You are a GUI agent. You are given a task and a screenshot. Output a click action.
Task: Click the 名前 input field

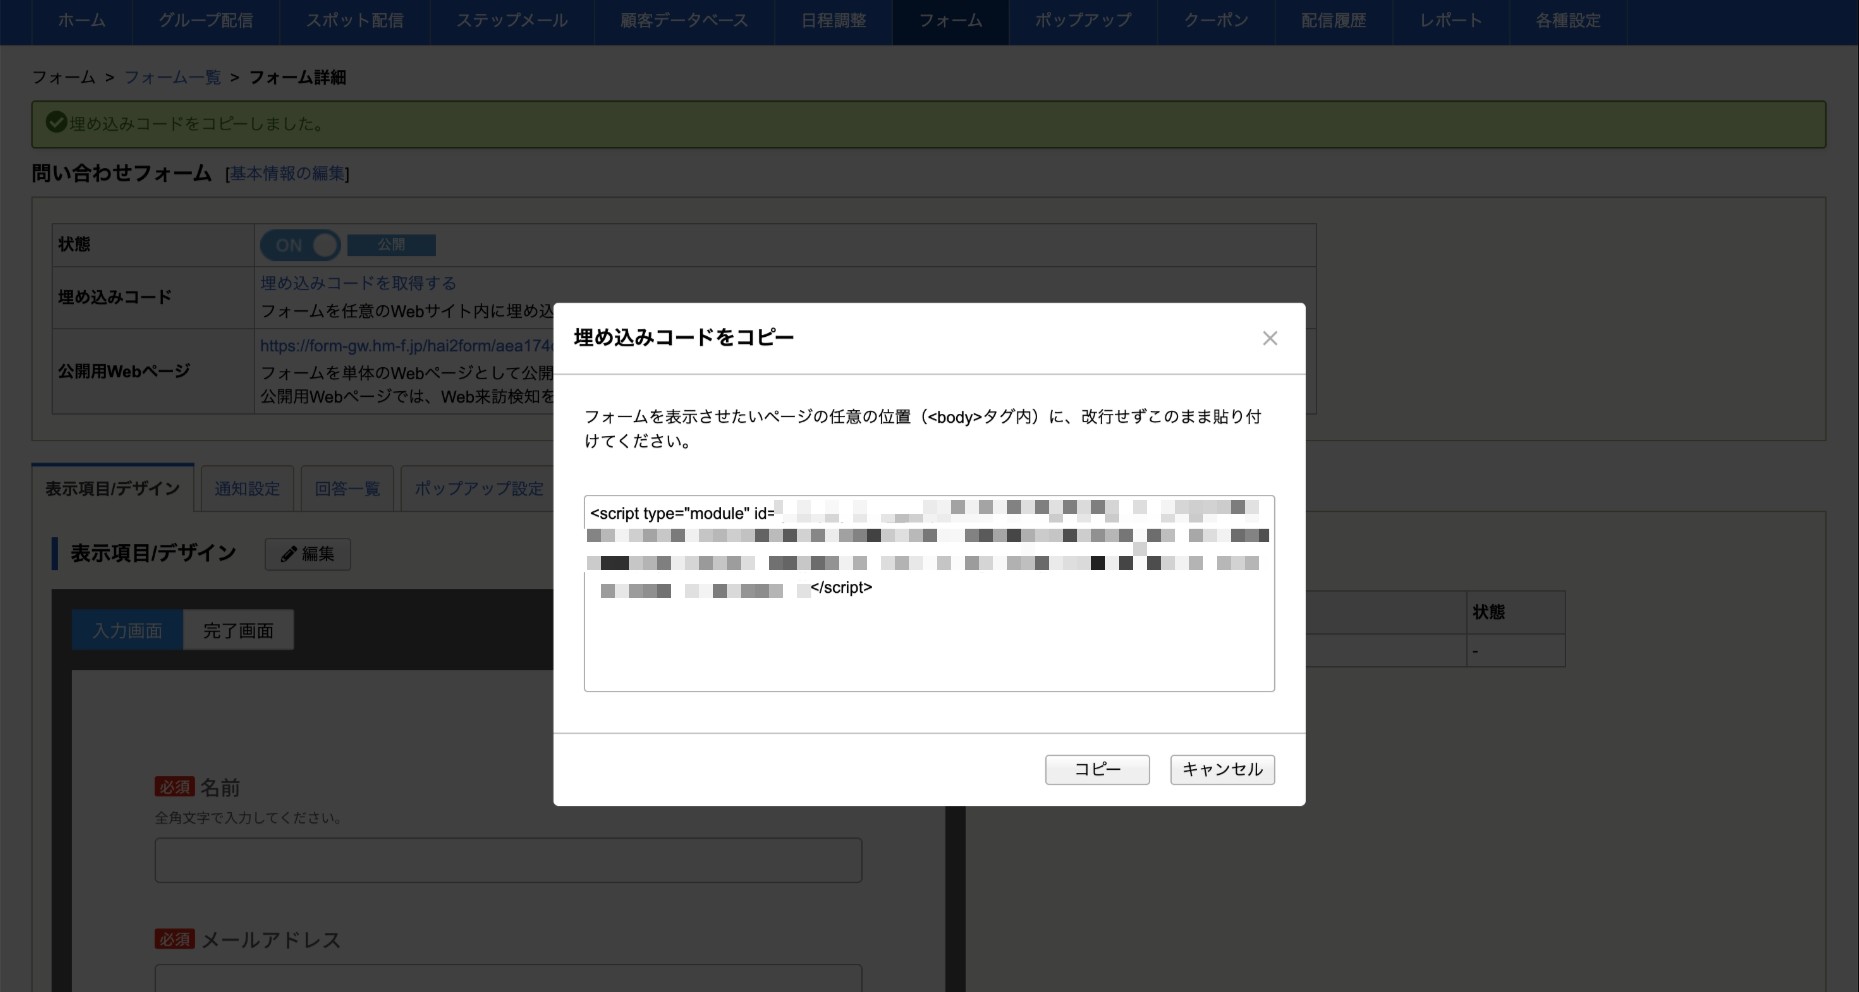tap(508, 860)
